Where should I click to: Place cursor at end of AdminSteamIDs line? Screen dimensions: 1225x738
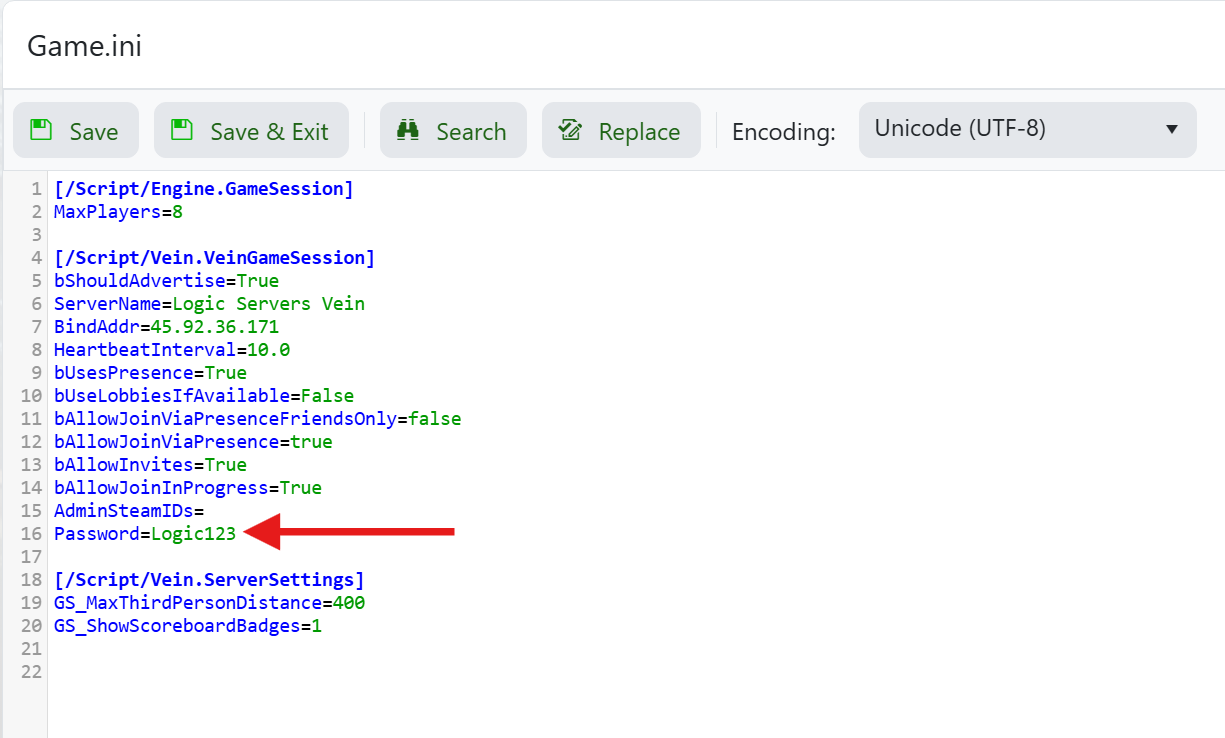tap(205, 511)
